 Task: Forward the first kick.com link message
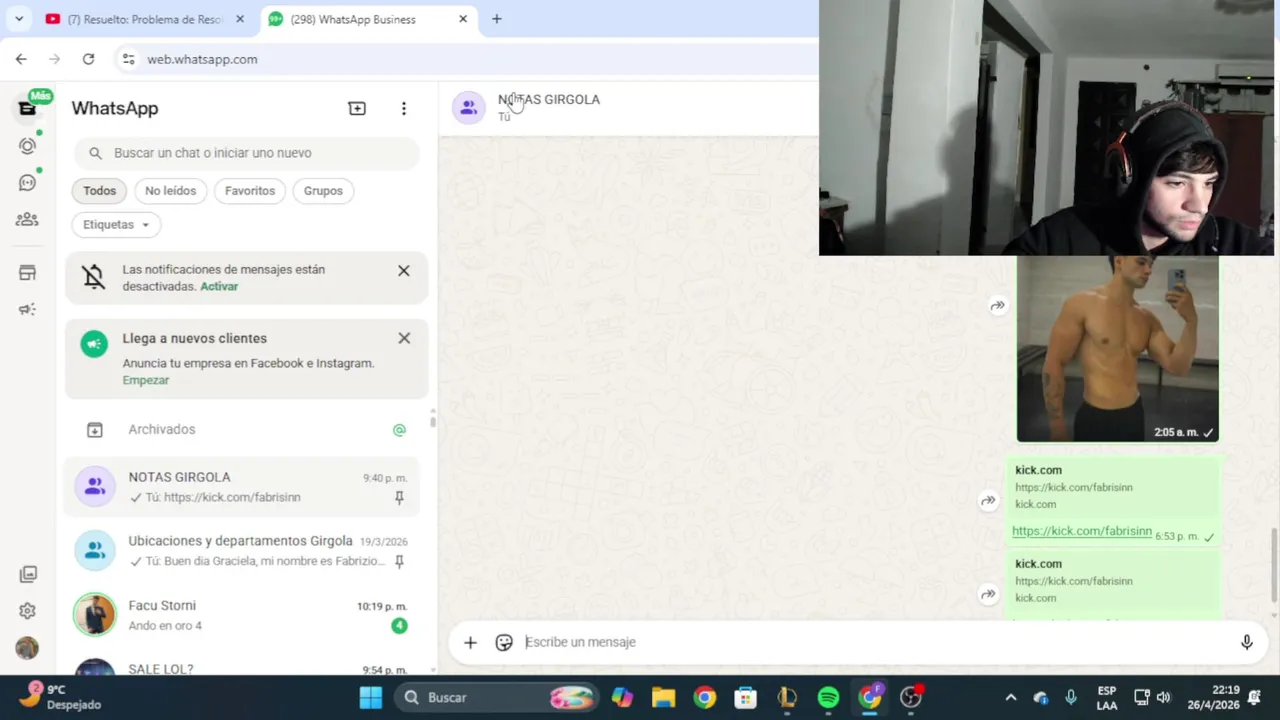988,500
